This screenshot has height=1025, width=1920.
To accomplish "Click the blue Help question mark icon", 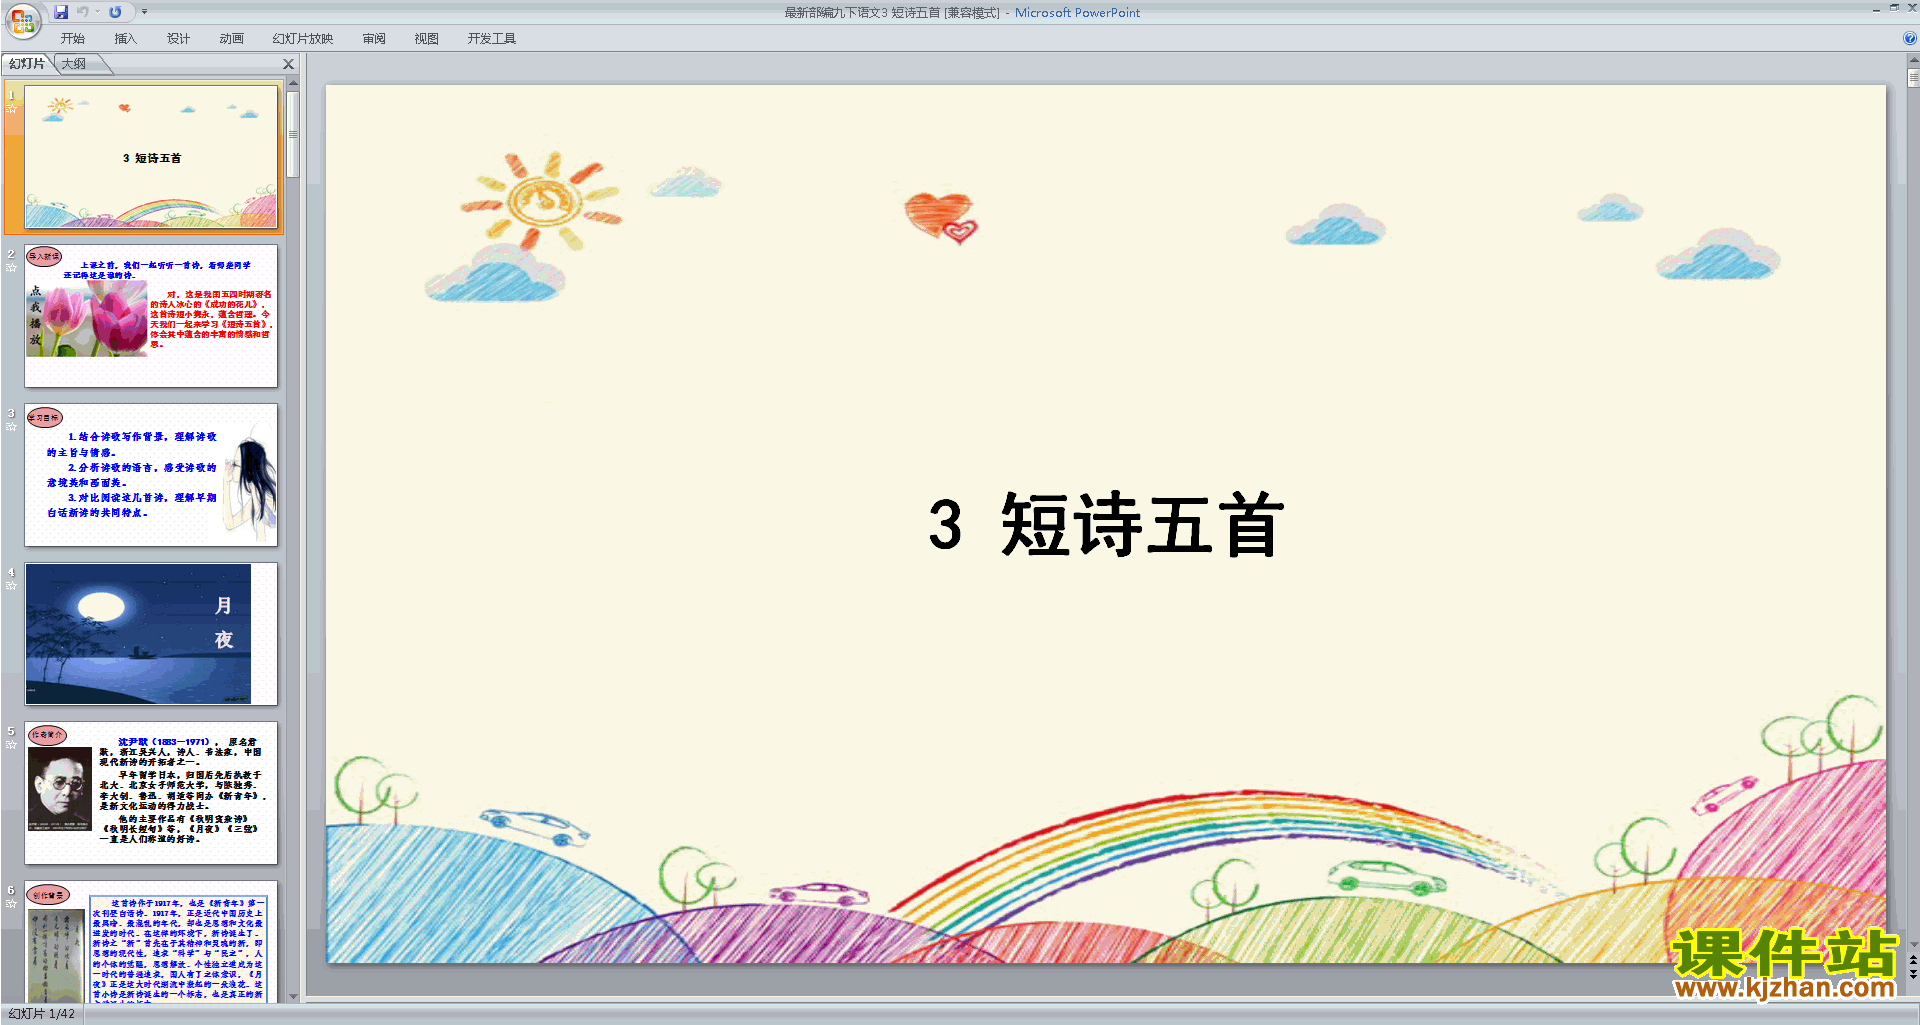I will tap(1910, 39).
